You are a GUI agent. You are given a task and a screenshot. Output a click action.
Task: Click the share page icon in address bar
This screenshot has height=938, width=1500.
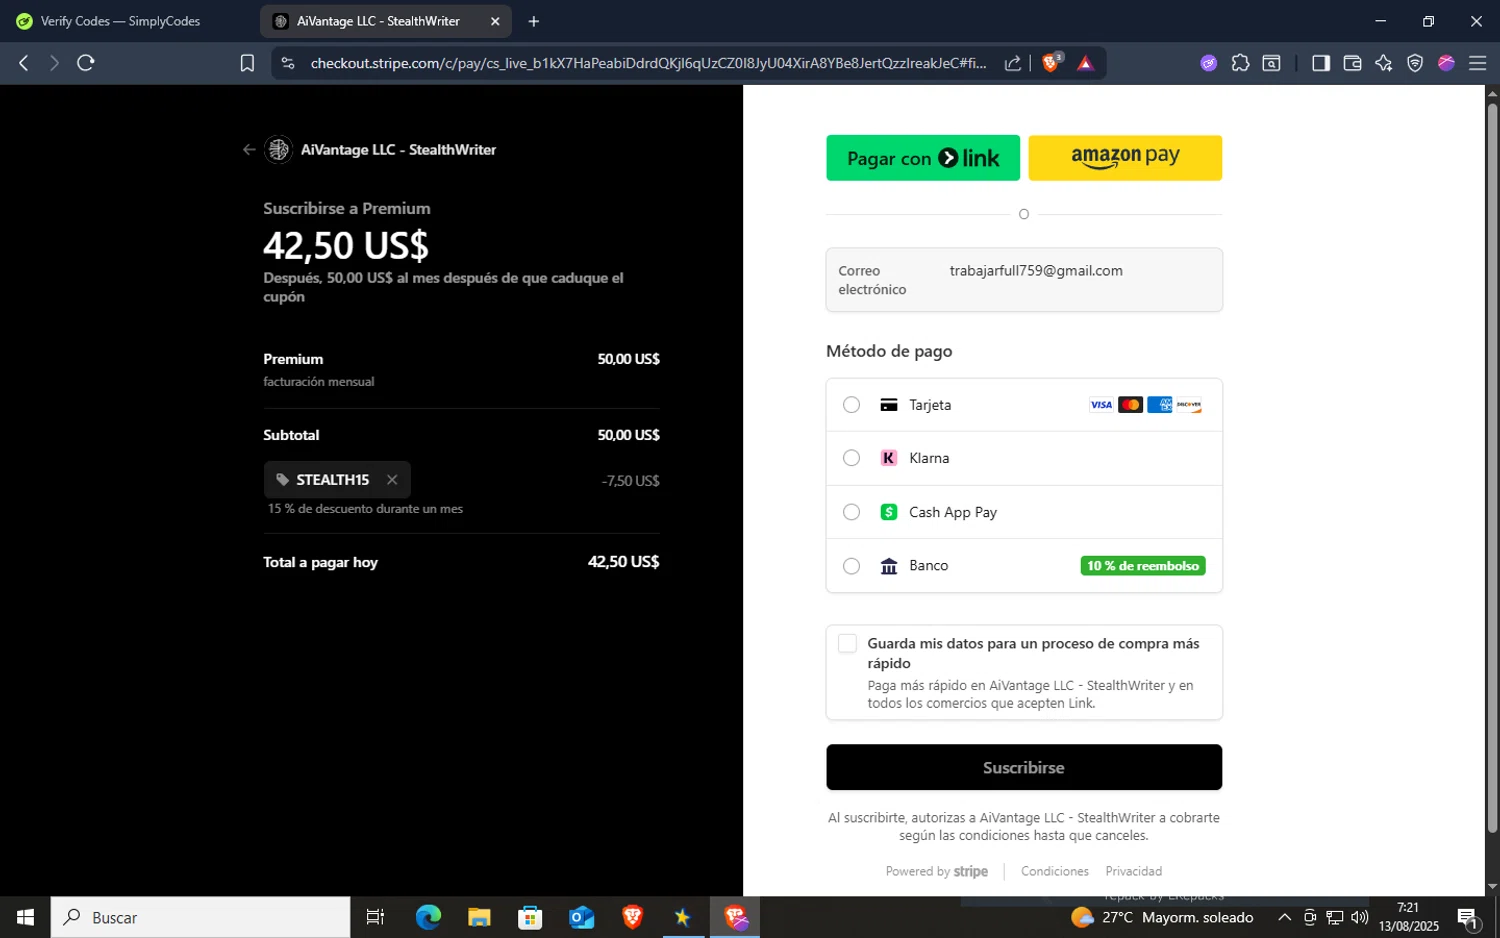click(x=1013, y=63)
